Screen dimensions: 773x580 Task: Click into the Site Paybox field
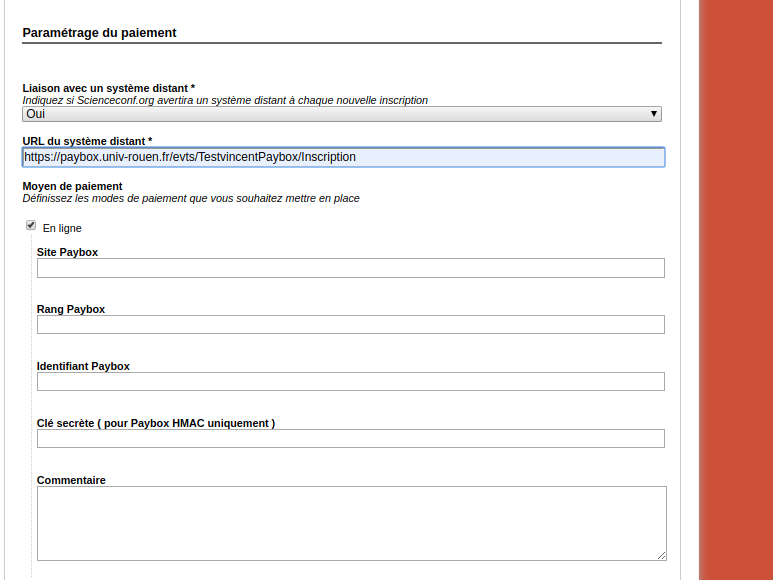coord(350,268)
